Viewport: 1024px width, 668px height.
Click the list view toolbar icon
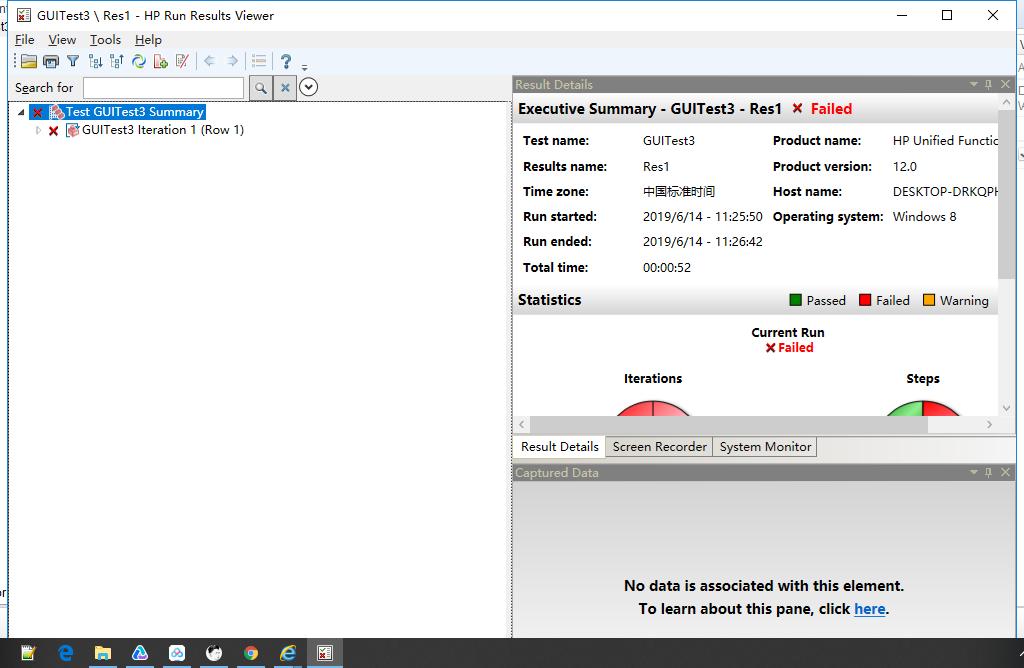pyautogui.click(x=259, y=61)
